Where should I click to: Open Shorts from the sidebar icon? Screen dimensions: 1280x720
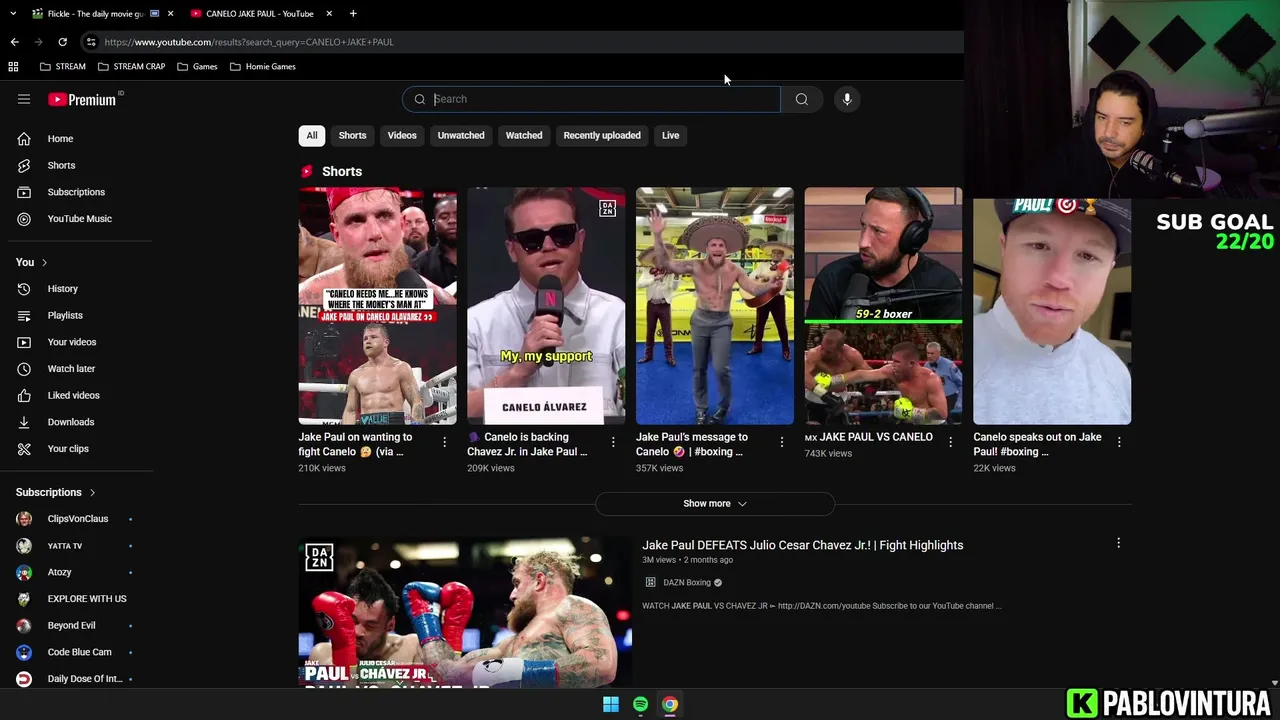tap(24, 165)
